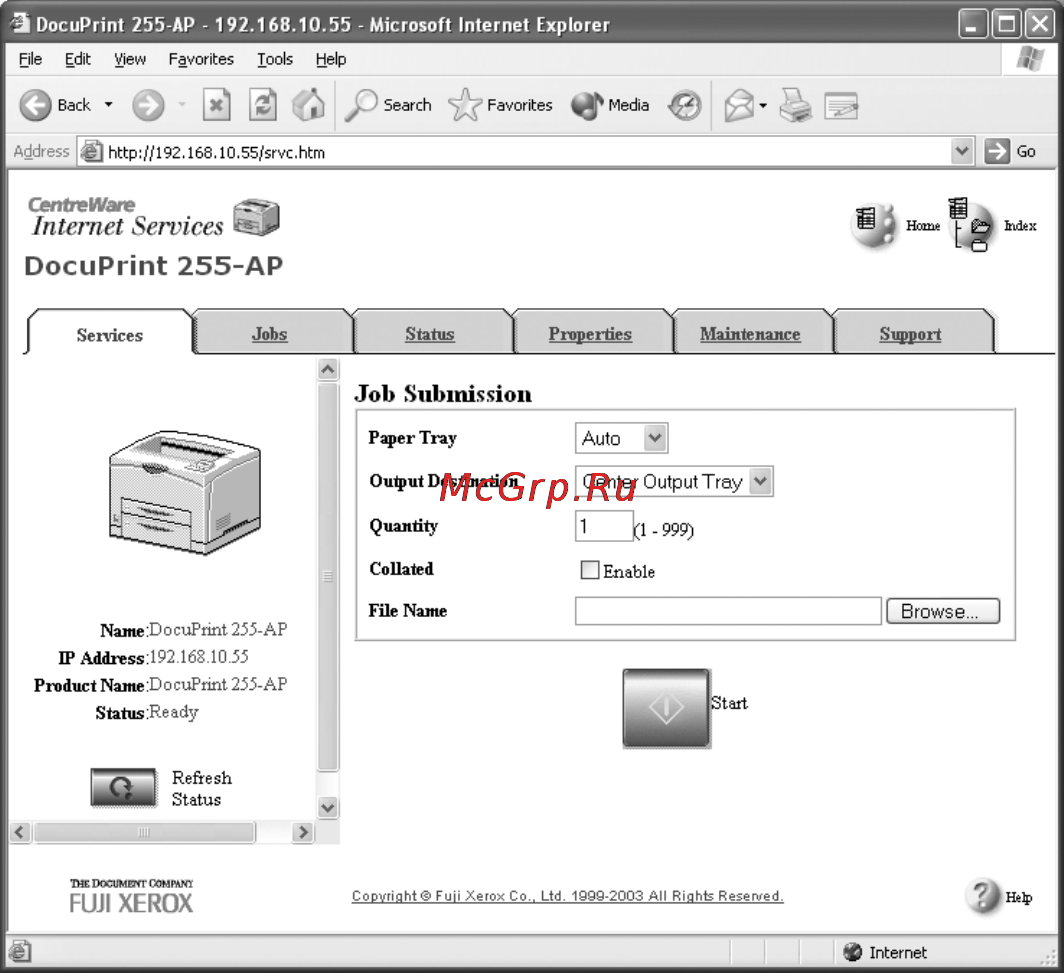The image size is (1064, 973).
Task: Click the CentreWare Index icon
Action: tap(971, 225)
